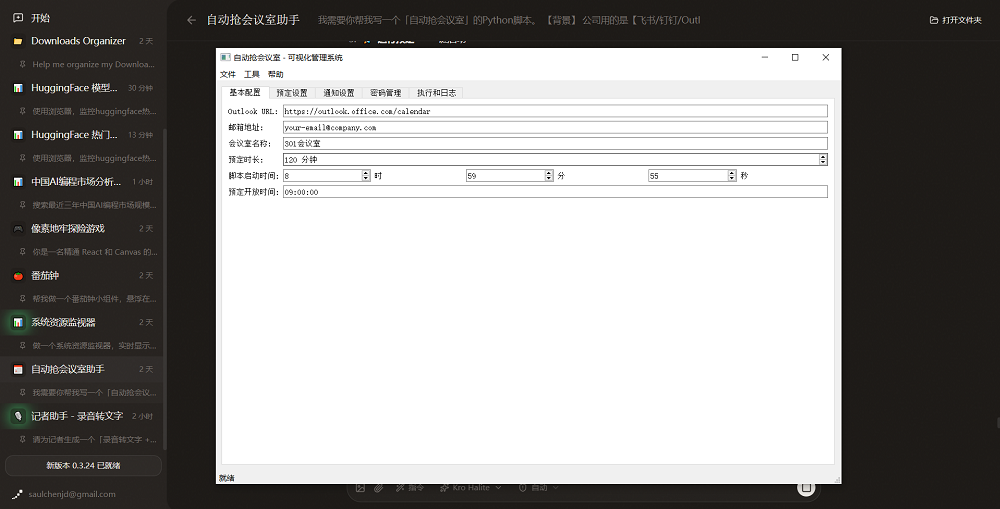This screenshot has height=509, width=1000.
Task: Click the chart icon of 系统资源监视器
Action: point(18,322)
